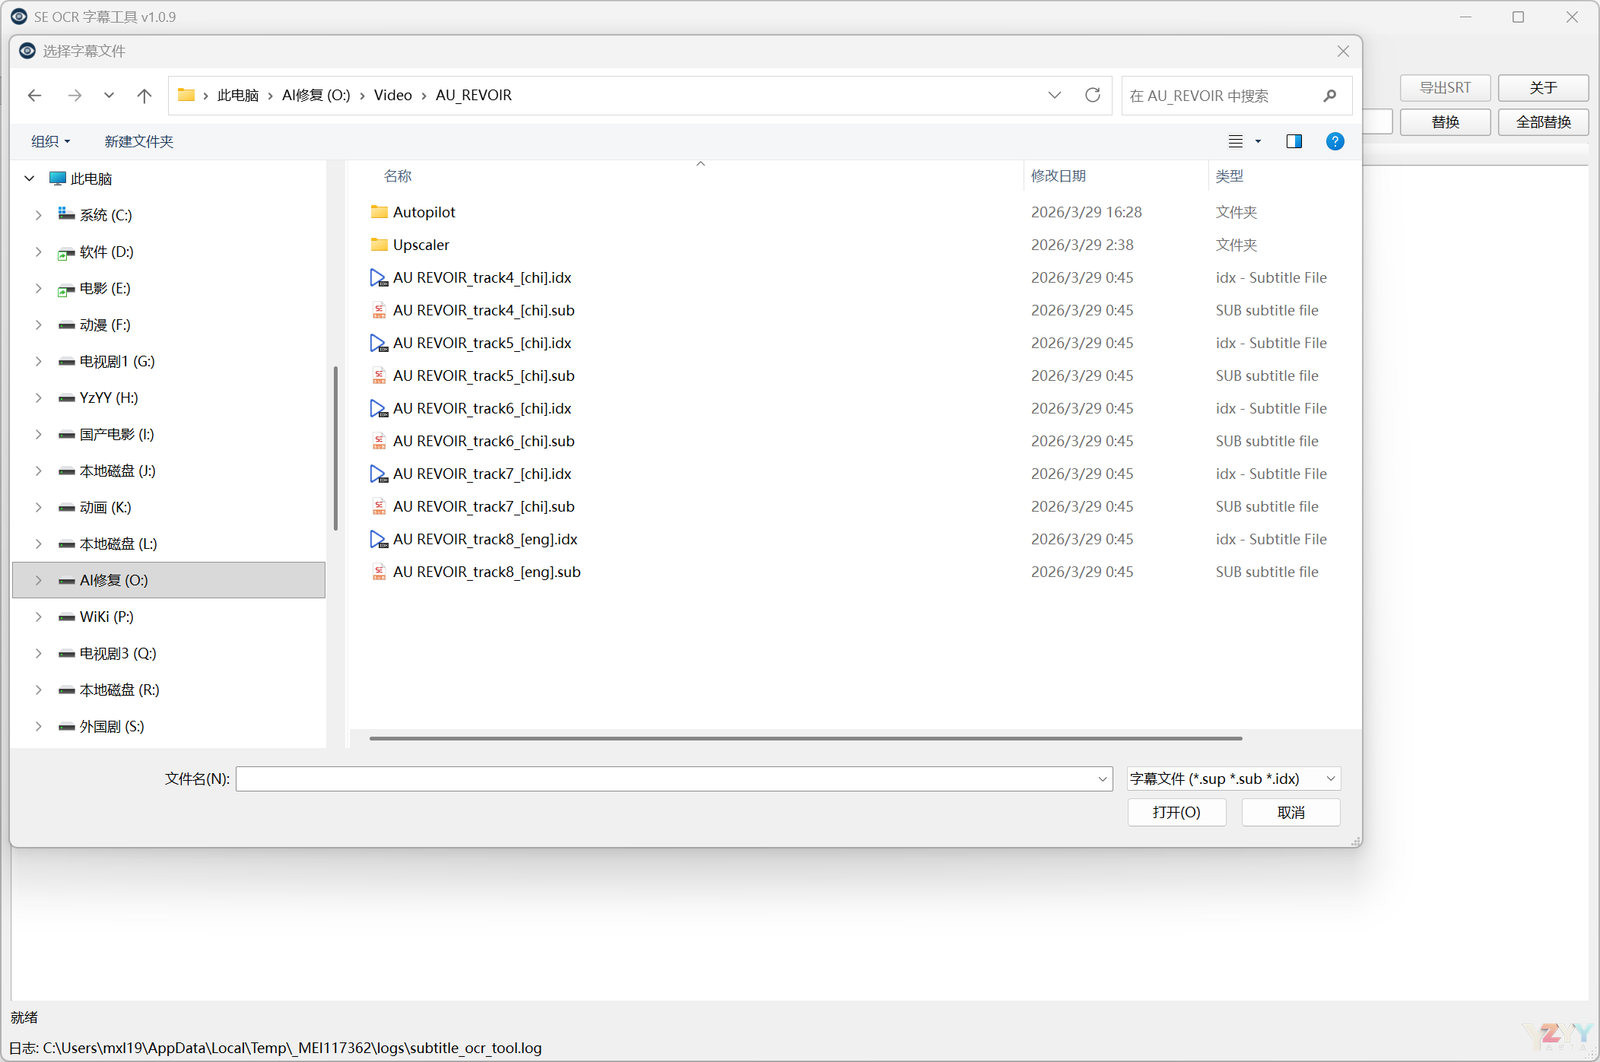Screen dimensions: 1600x1062
Task: Click icon of AU REVOIR_track7_[chi].sub
Action: pos(379,506)
